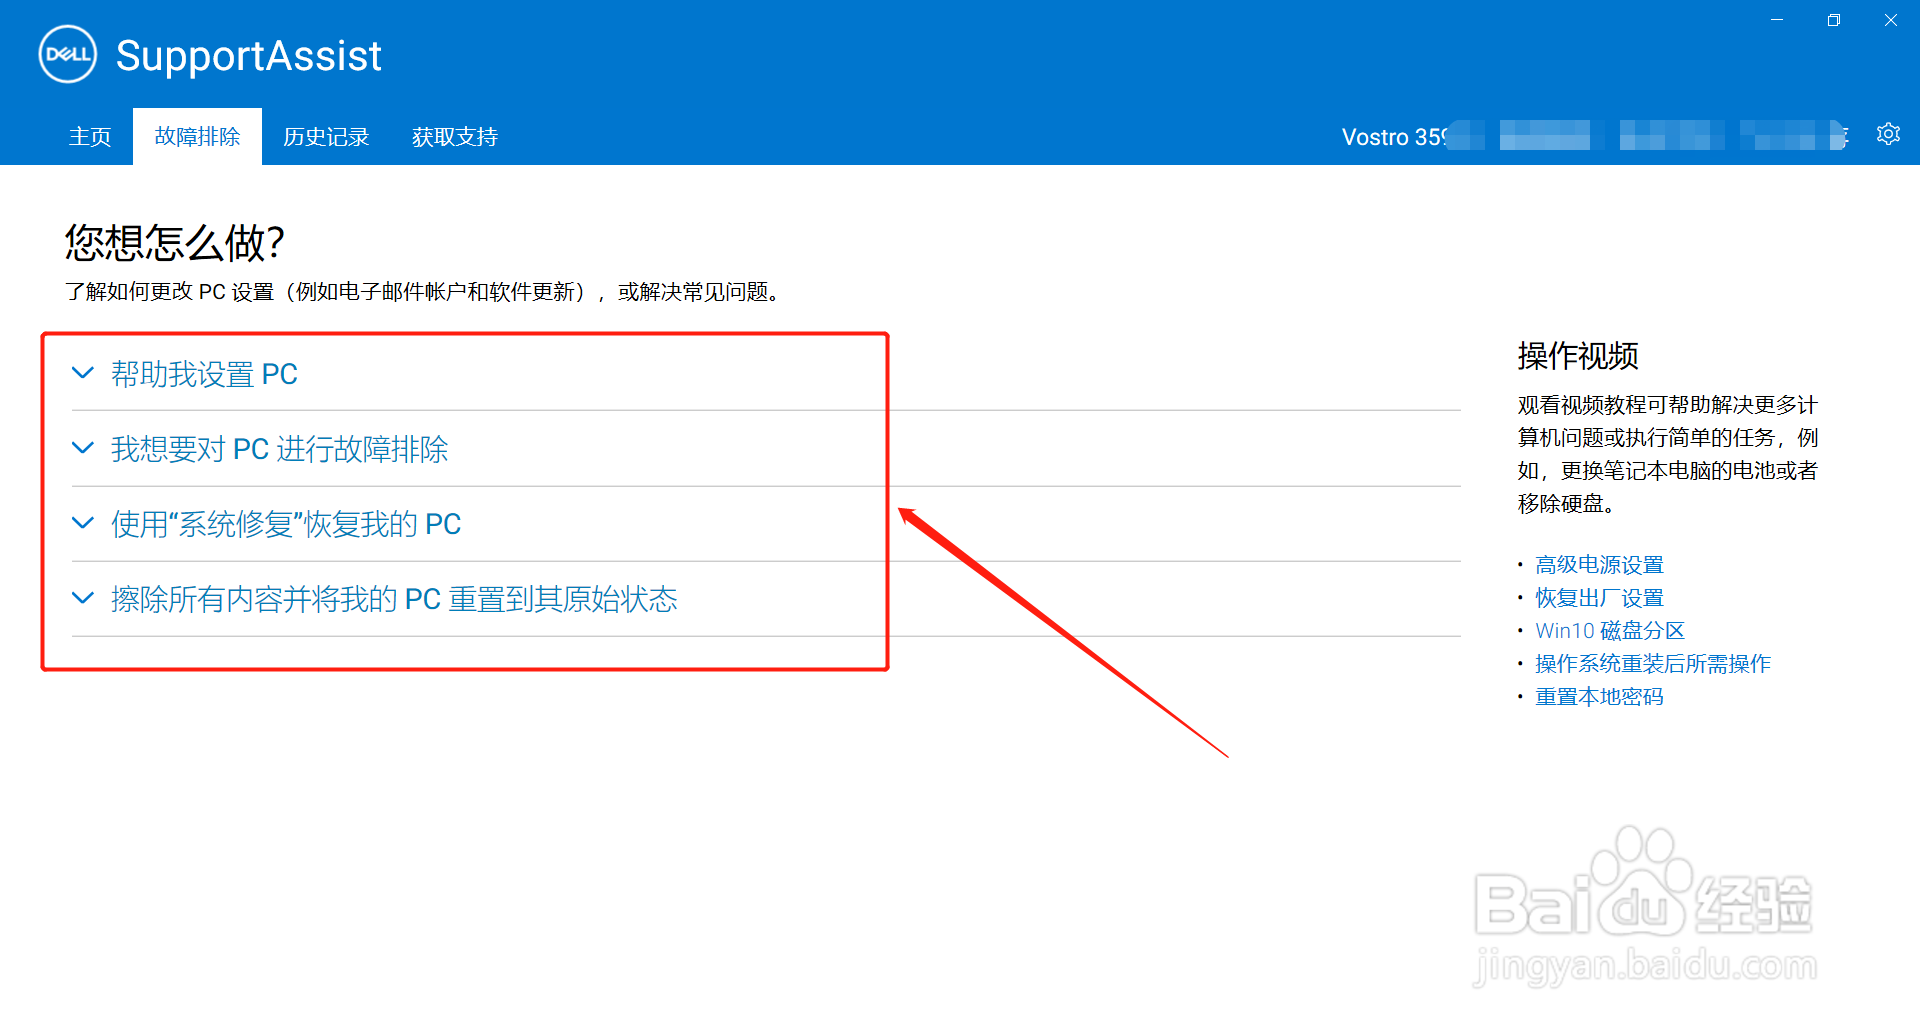Expand chevron beside 擦除所有内容并将我的 PC 重置
Viewport: 1920px width, 1030px height.
coord(83,598)
